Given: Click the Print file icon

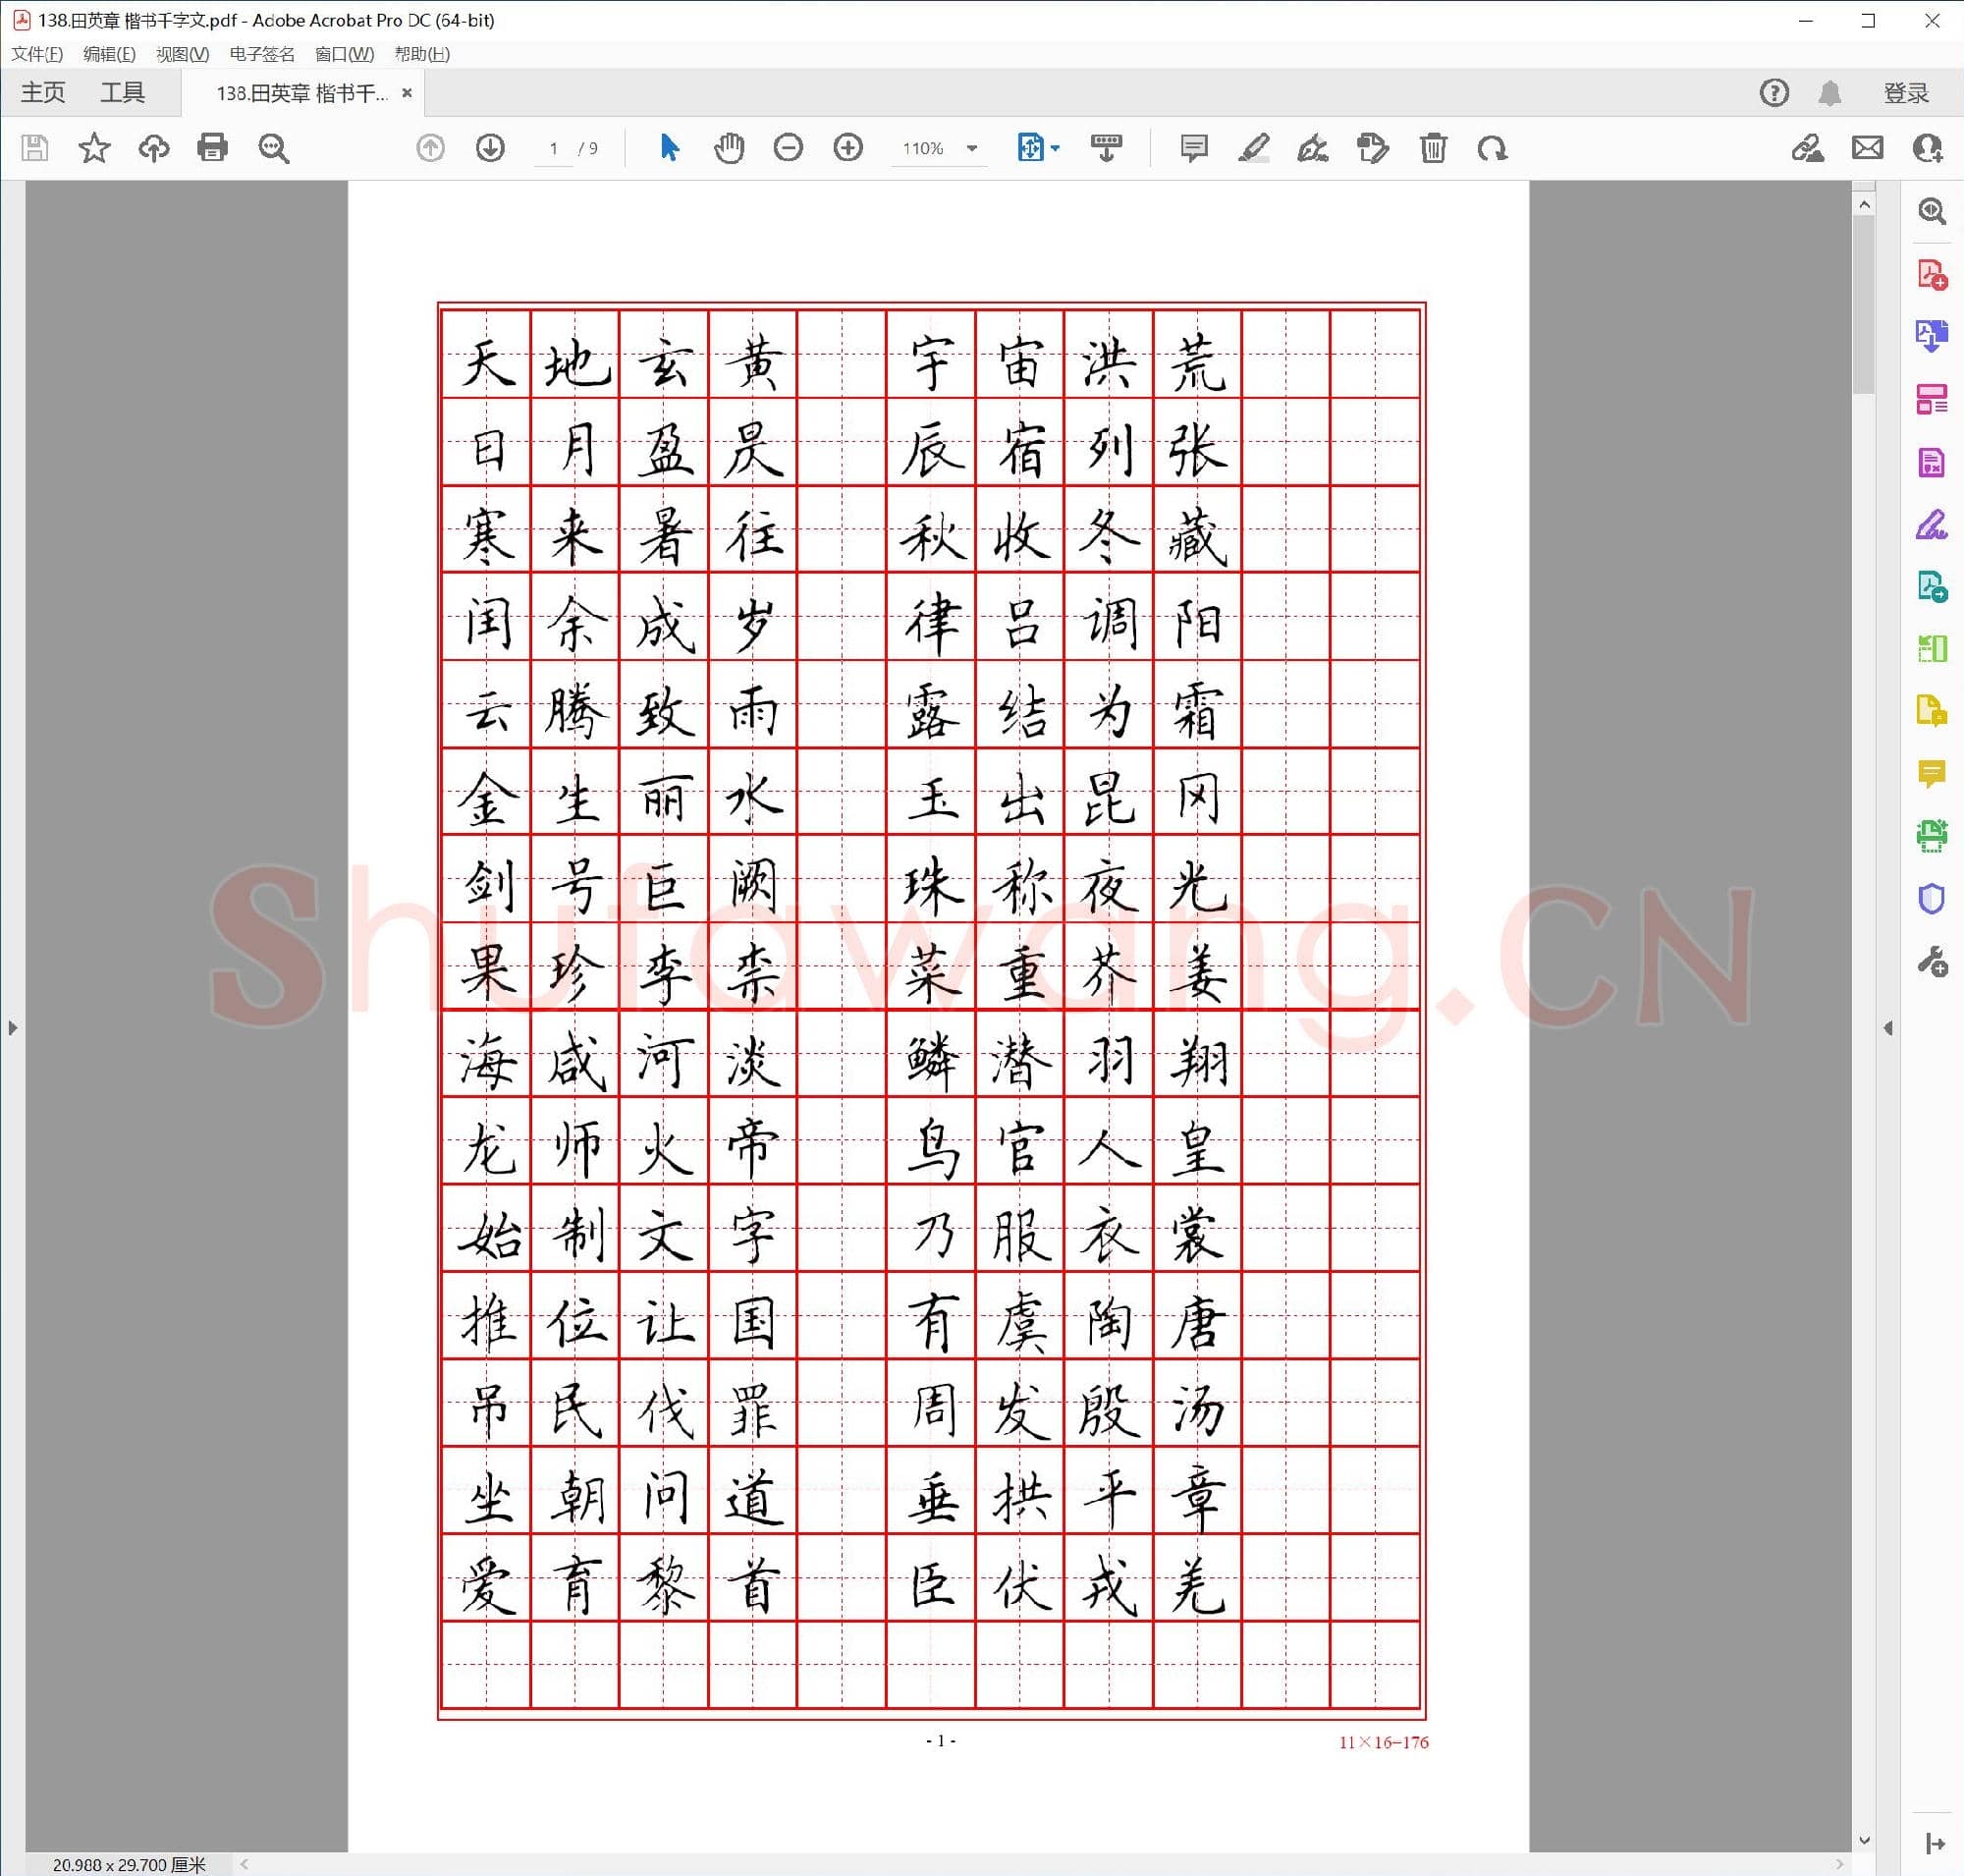Looking at the screenshot, I should click(212, 148).
